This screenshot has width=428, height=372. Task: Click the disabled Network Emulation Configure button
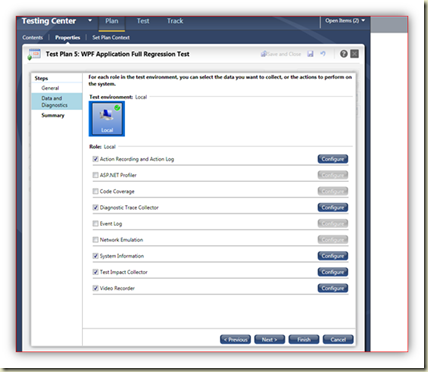[333, 240]
